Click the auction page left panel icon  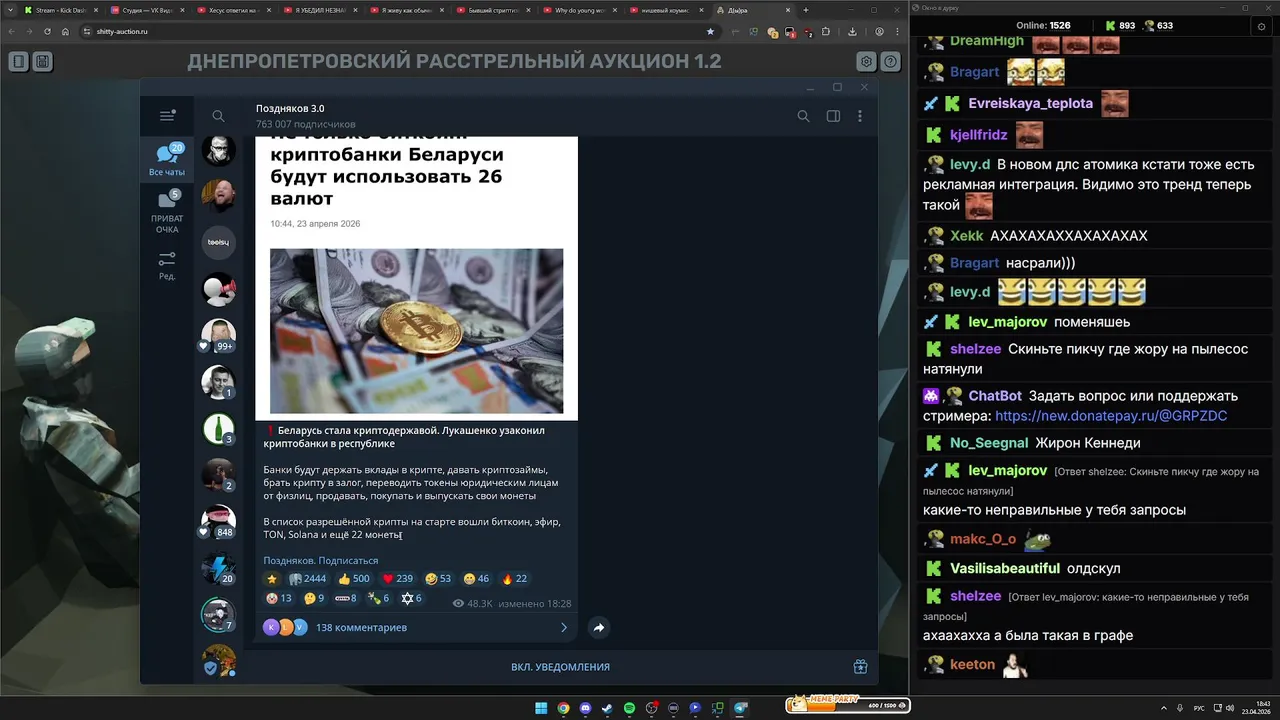coord(18,62)
